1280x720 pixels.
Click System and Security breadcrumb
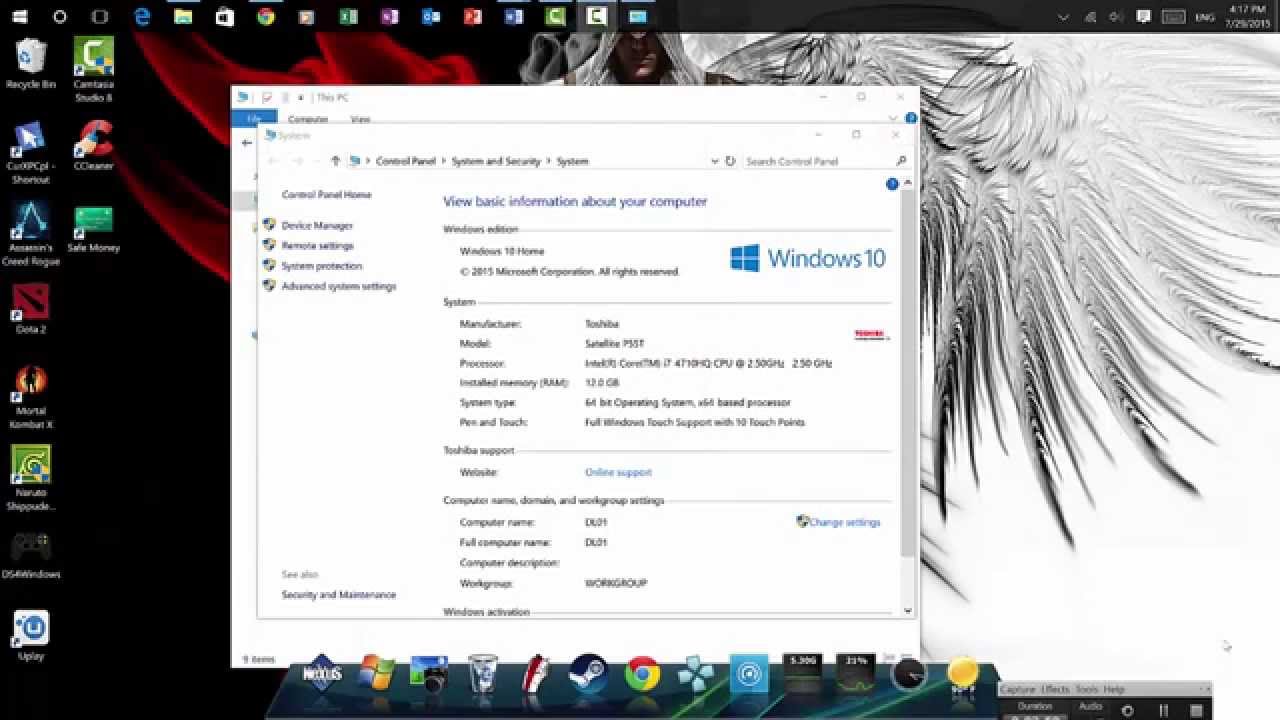tap(496, 161)
